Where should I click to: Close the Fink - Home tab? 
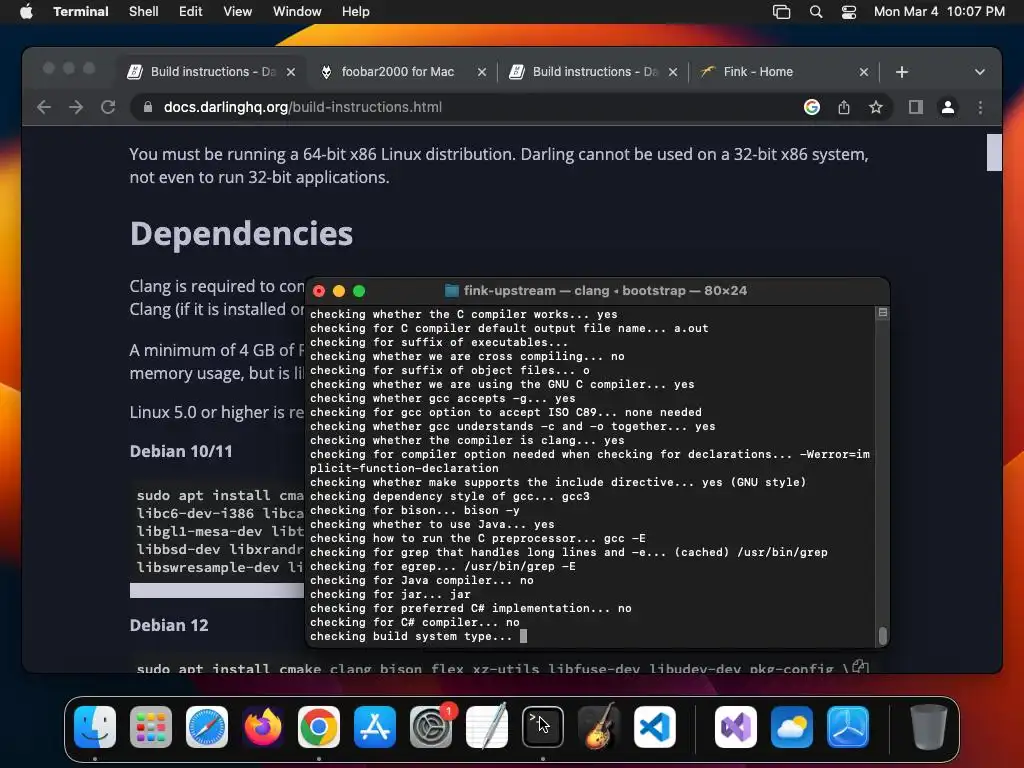(x=863, y=72)
